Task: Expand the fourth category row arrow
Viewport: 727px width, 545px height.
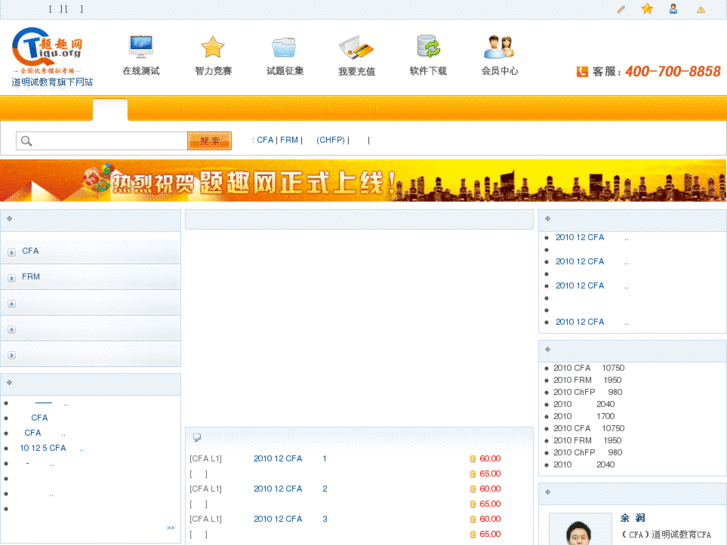Action: [x=12, y=329]
